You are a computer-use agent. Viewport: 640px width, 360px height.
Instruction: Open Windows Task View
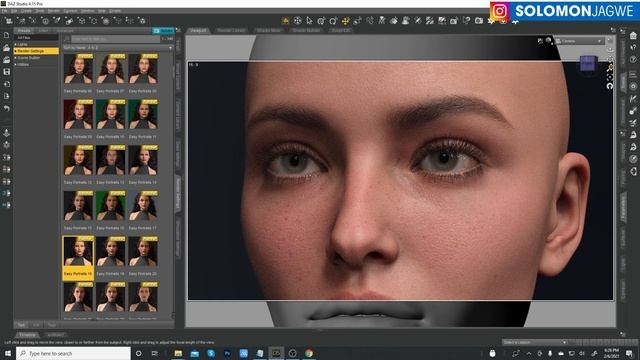click(155, 353)
